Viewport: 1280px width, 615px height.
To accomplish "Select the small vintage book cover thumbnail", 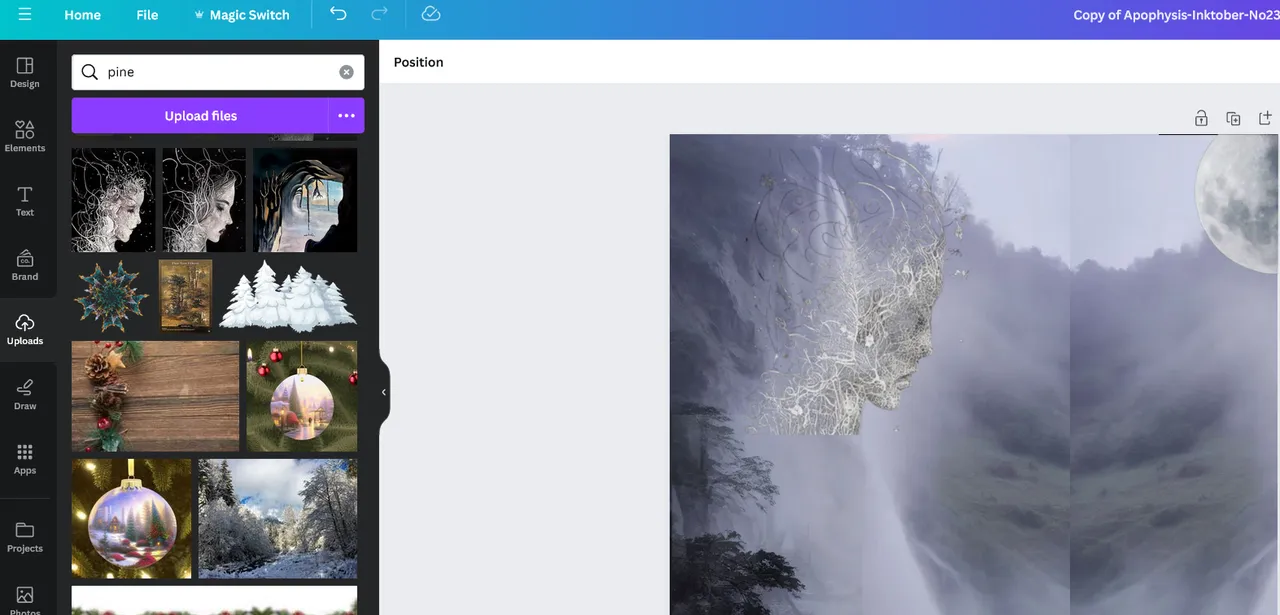I will (185, 296).
